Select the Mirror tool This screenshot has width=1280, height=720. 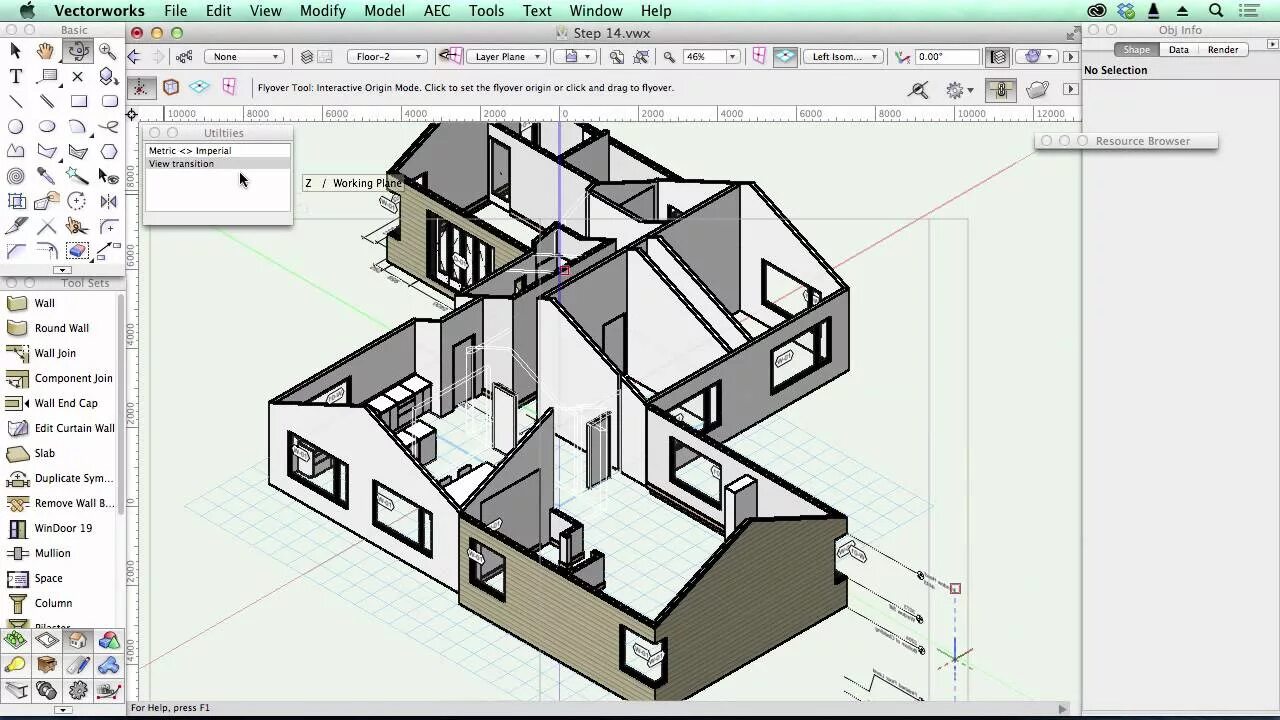(108, 201)
